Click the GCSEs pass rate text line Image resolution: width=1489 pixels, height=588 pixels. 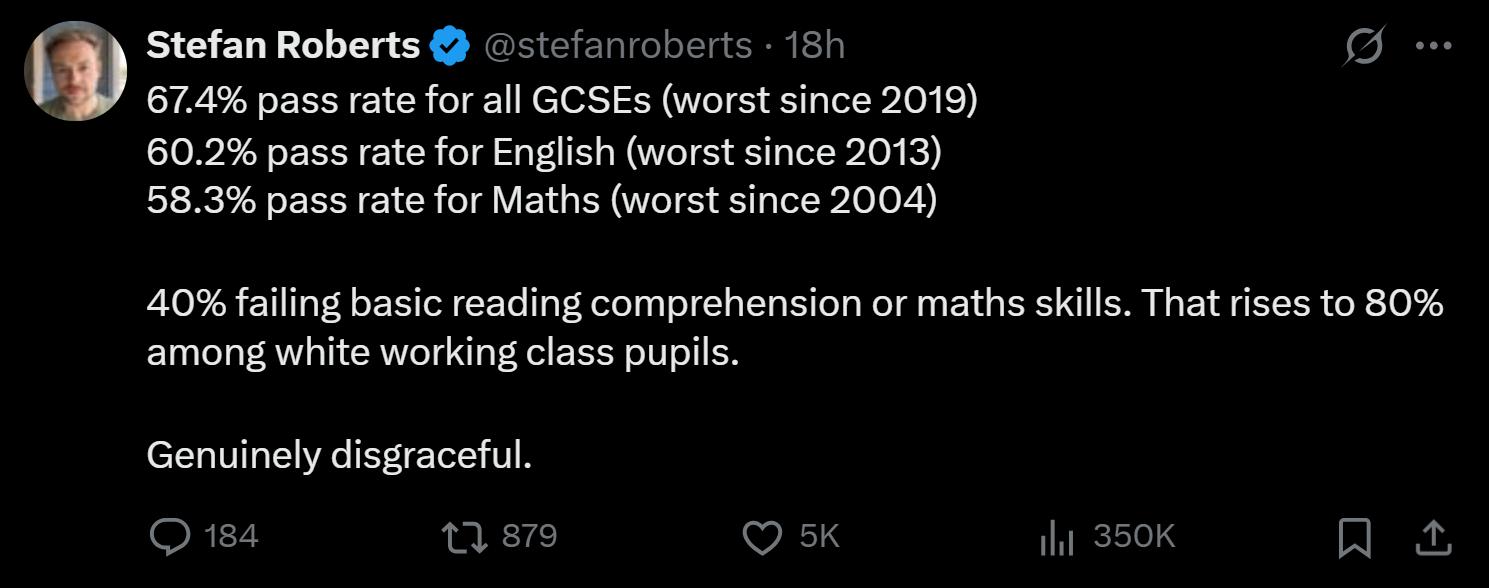(562, 99)
